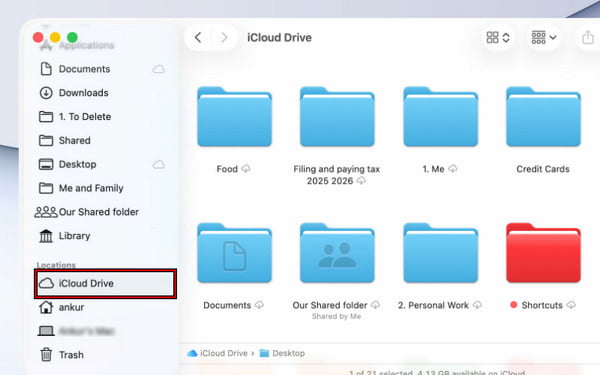Click the cloud status icon beside sidebar Desktop

coord(159,165)
